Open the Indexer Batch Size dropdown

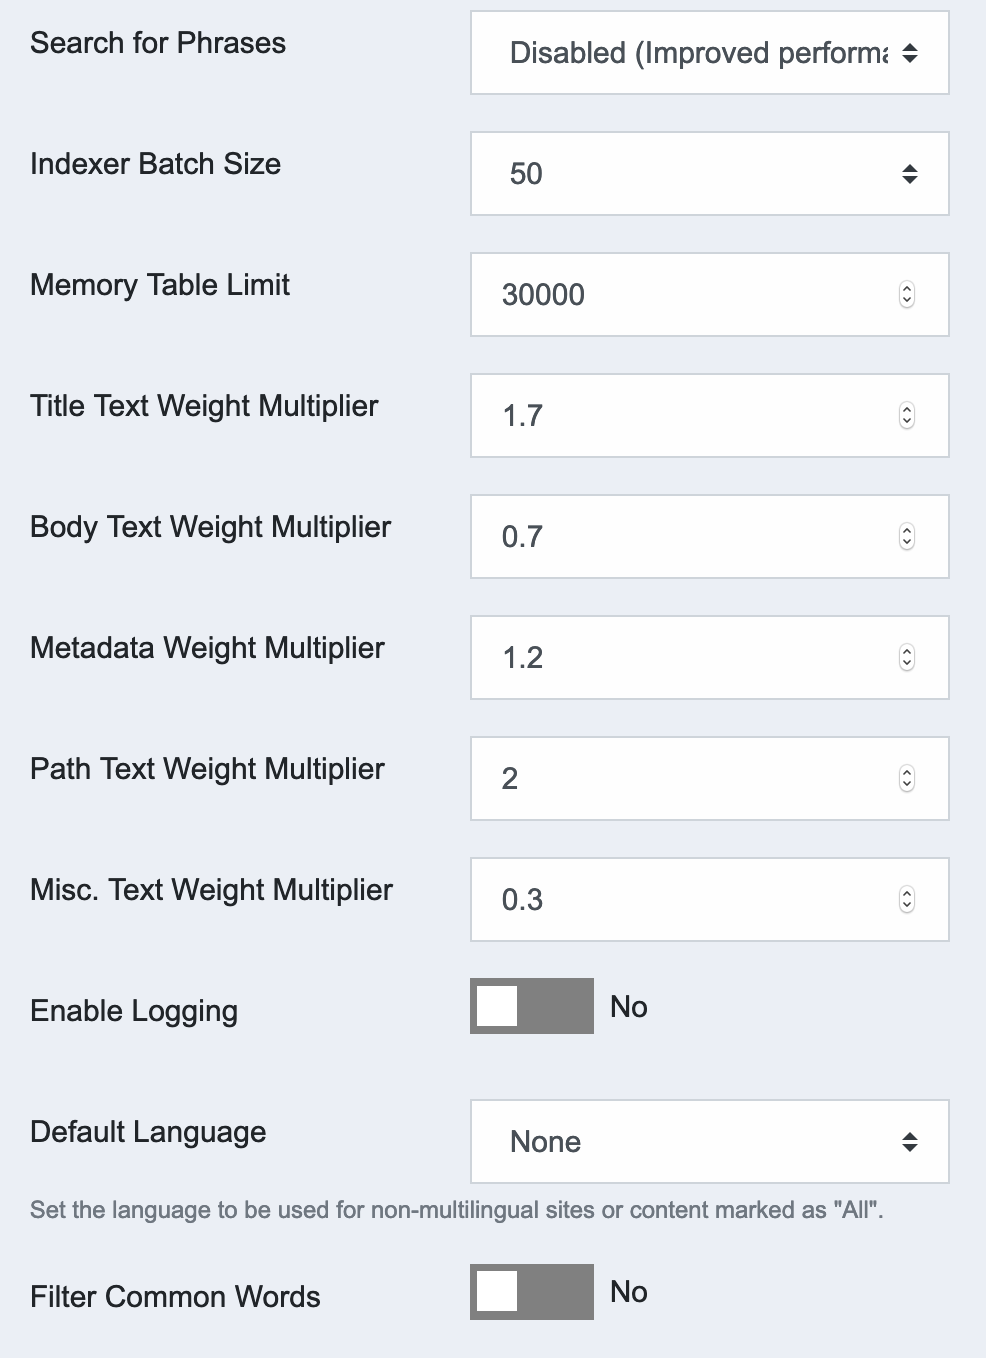709,174
